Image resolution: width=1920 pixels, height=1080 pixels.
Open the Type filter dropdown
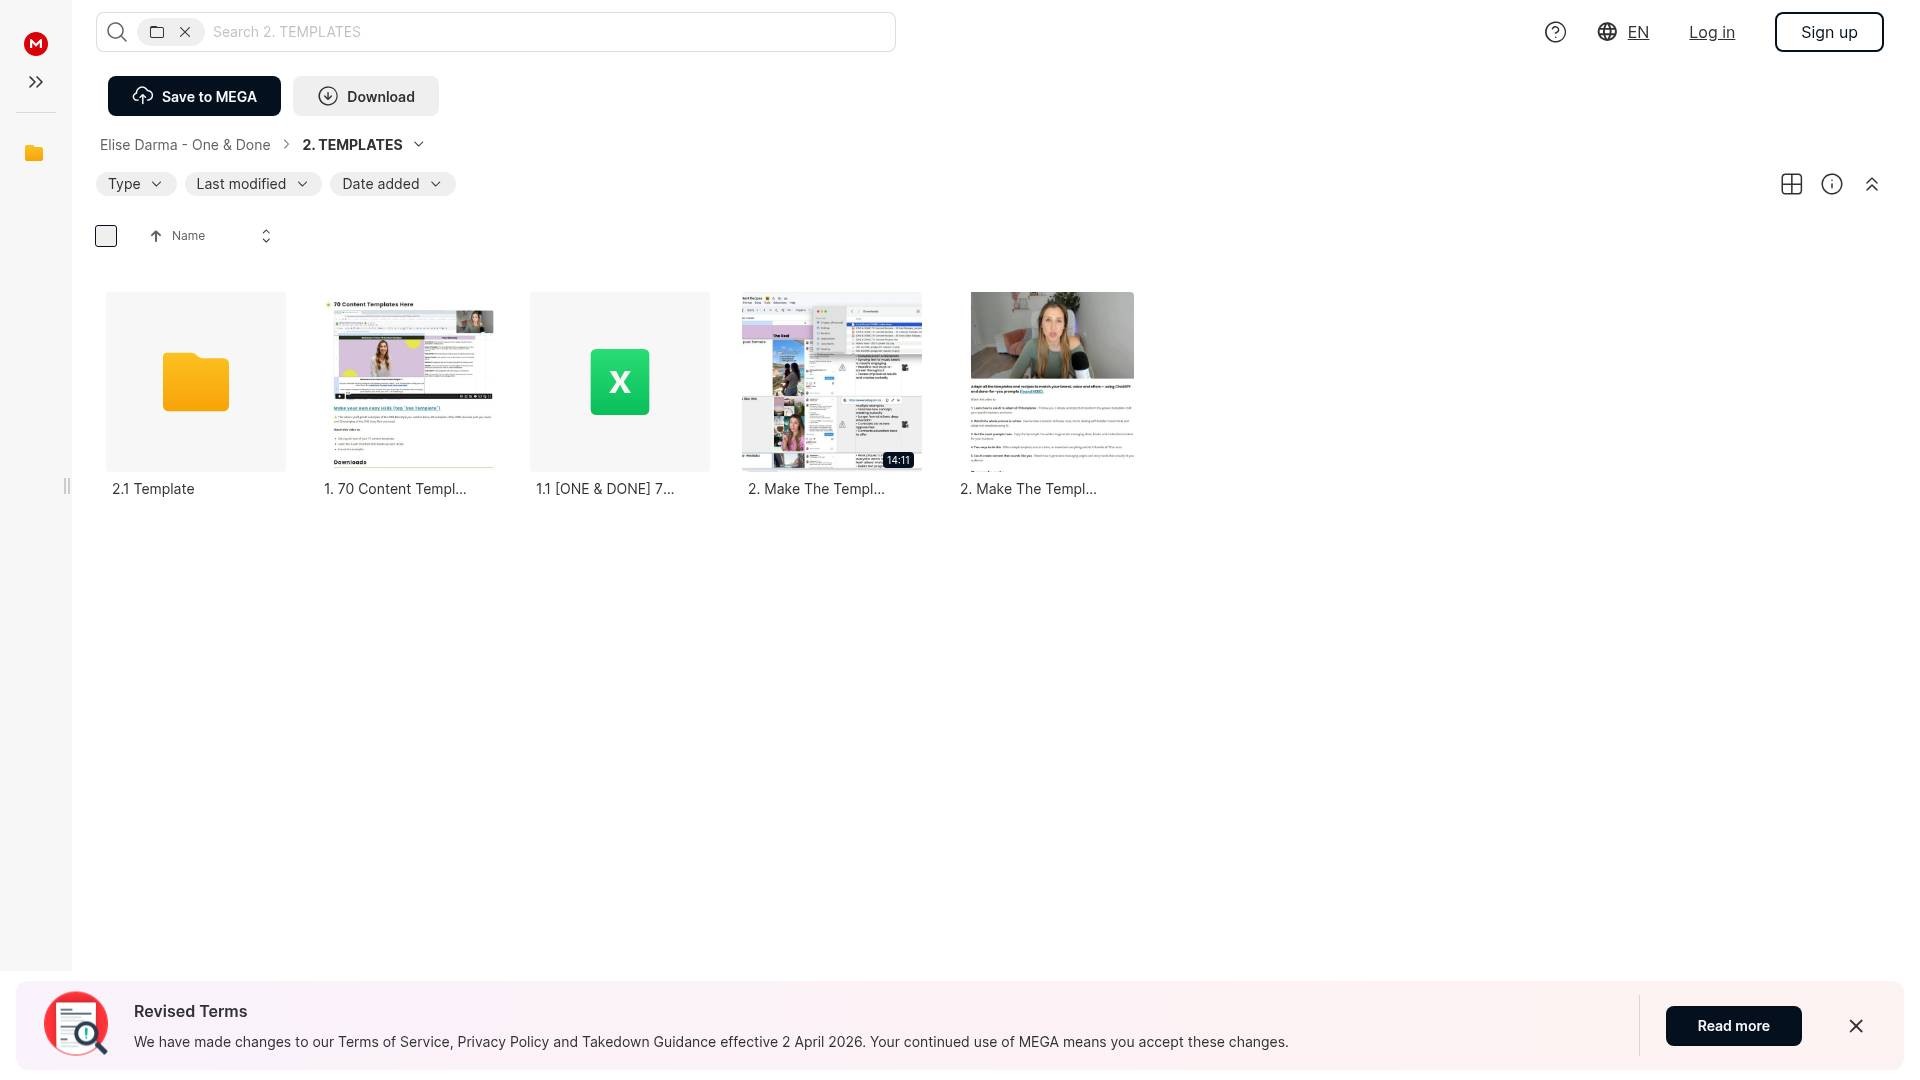tap(135, 184)
